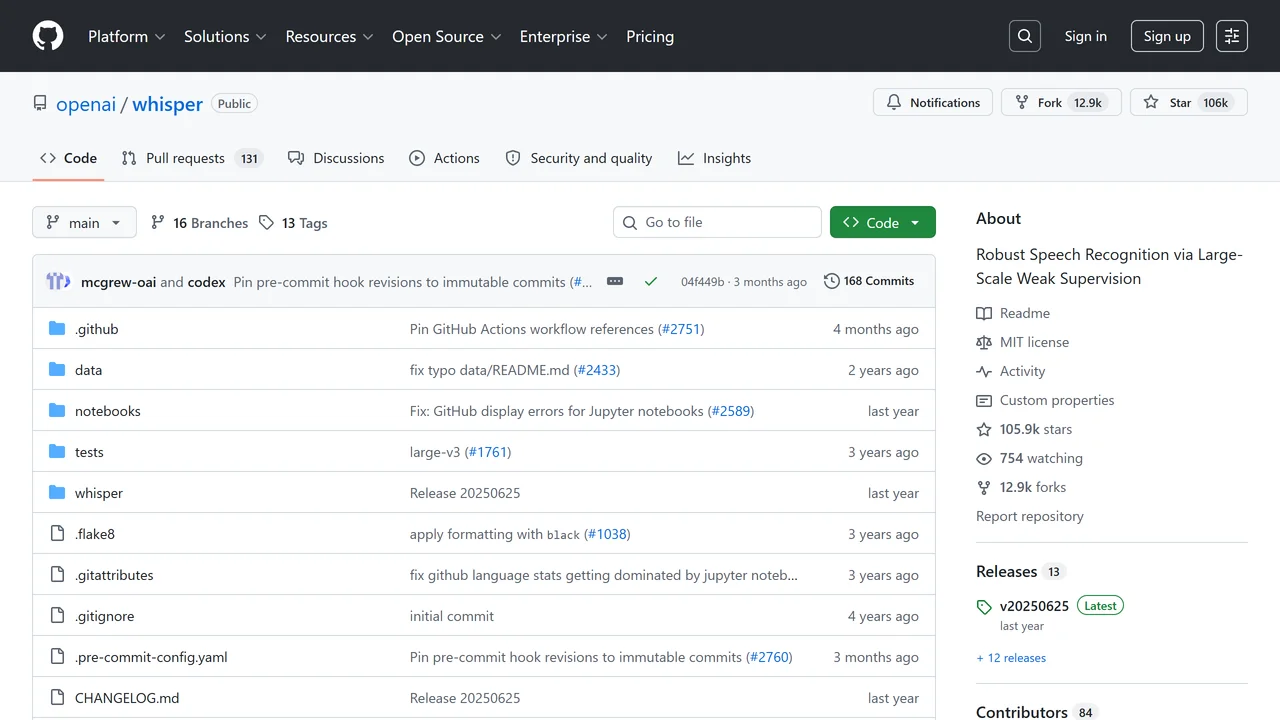
Task: Click the green commit status checkmark
Action: (x=651, y=281)
